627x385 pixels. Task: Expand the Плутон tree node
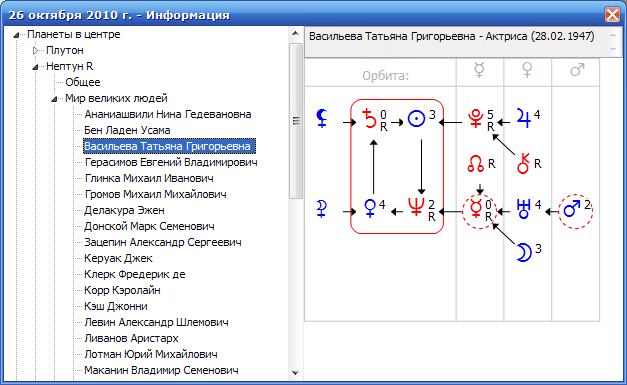coord(35,51)
